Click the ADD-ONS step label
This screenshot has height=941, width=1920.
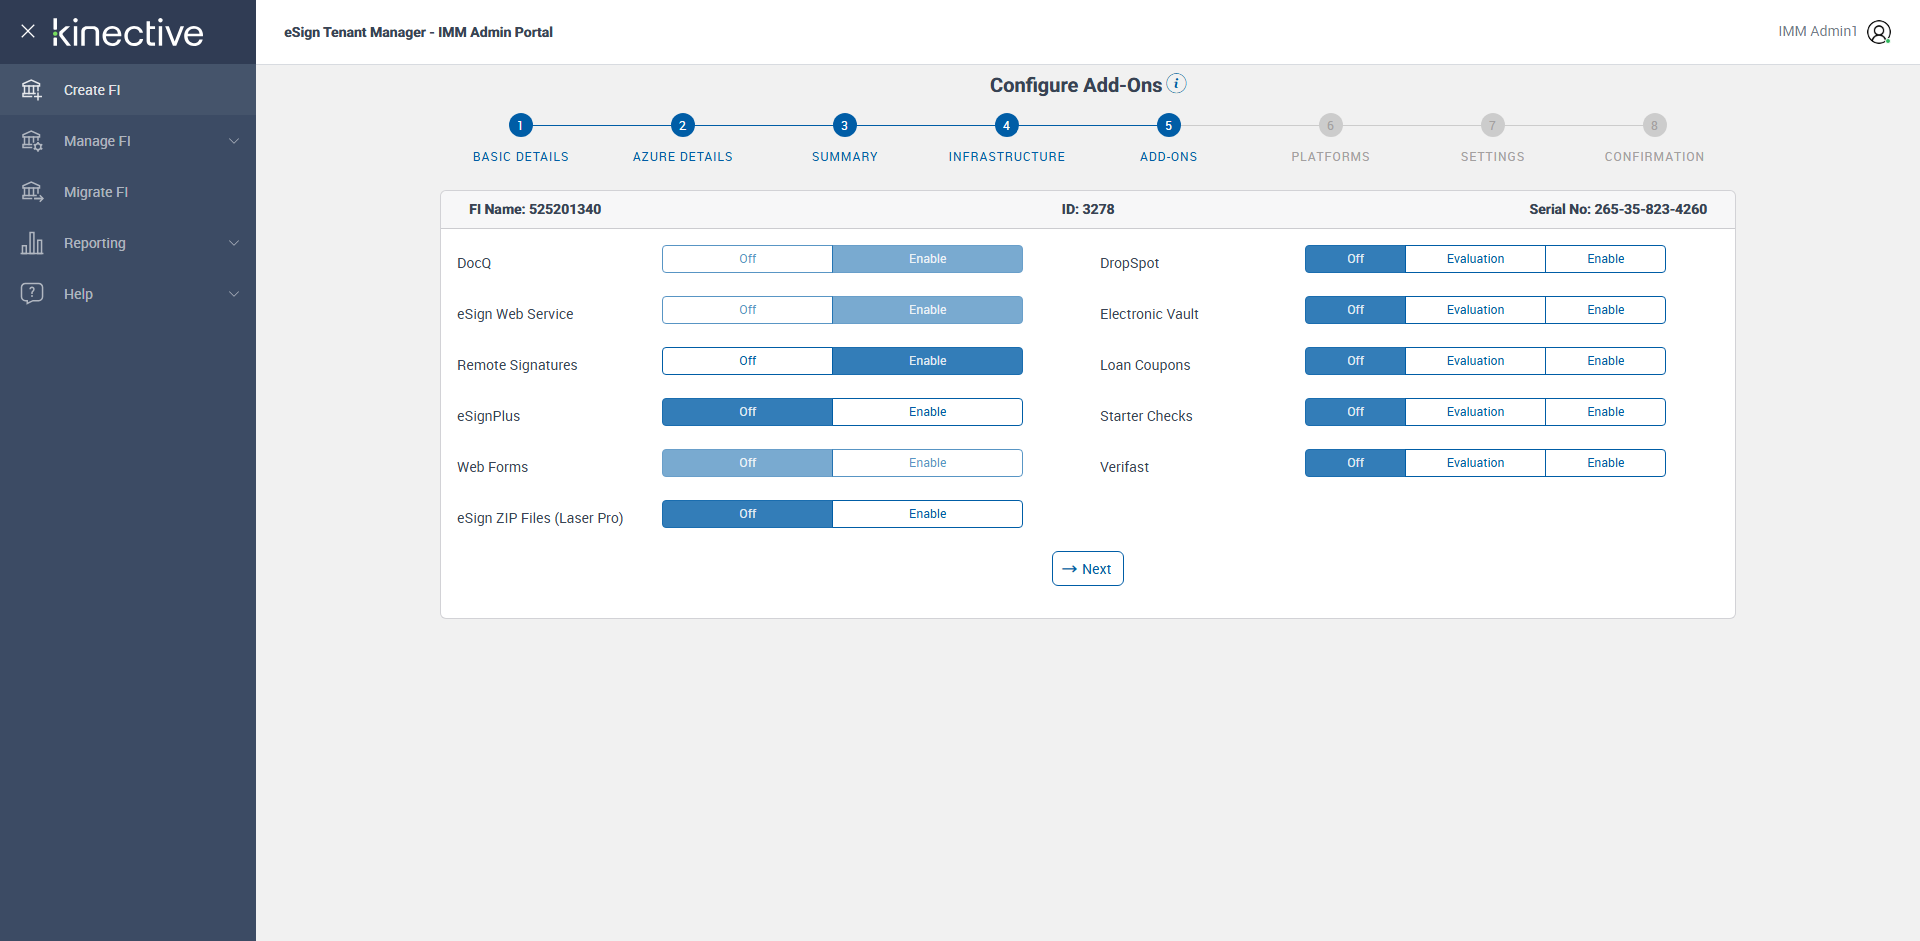(x=1169, y=157)
